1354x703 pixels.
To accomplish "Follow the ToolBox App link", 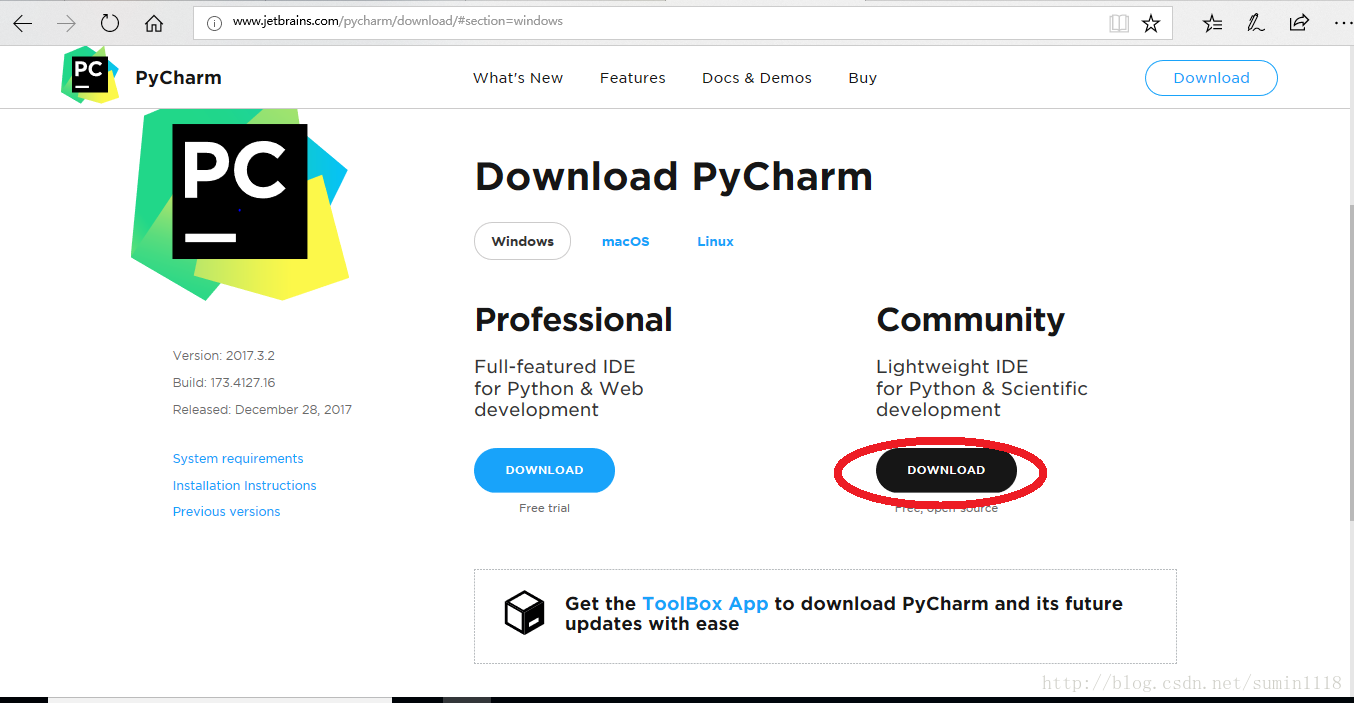I will (x=705, y=603).
